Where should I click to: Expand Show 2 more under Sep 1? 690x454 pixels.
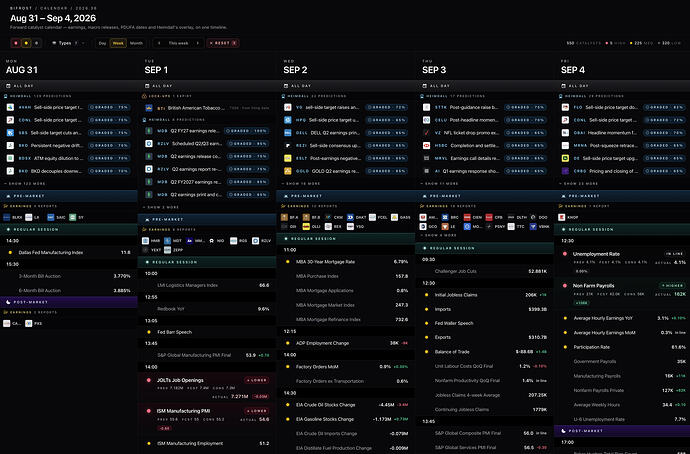point(161,207)
